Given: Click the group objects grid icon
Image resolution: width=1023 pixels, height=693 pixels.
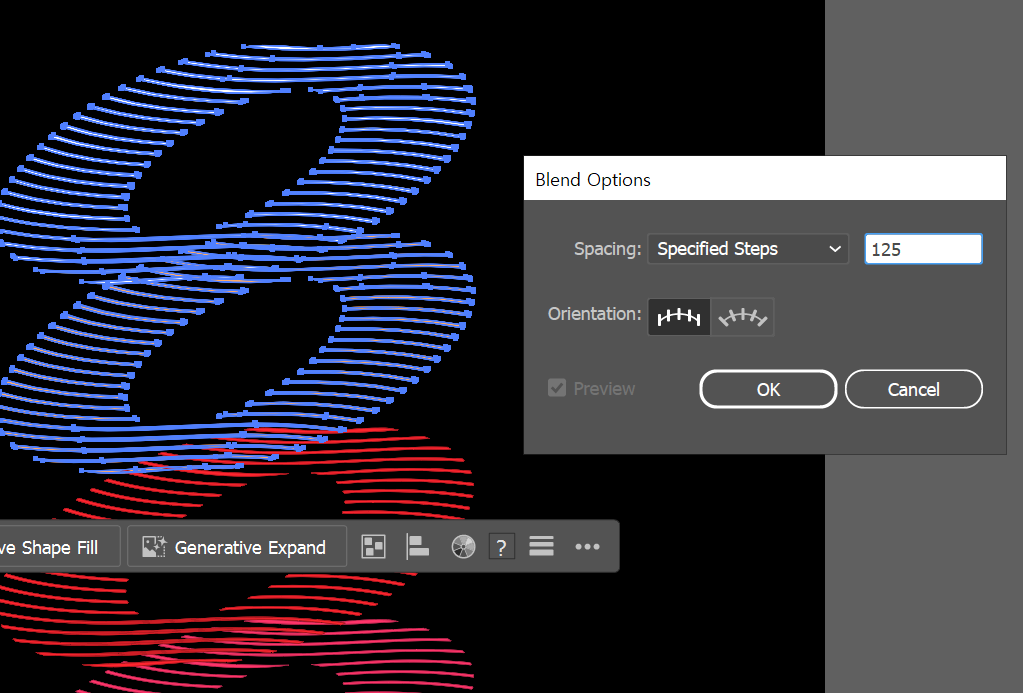Looking at the screenshot, I should (373, 547).
